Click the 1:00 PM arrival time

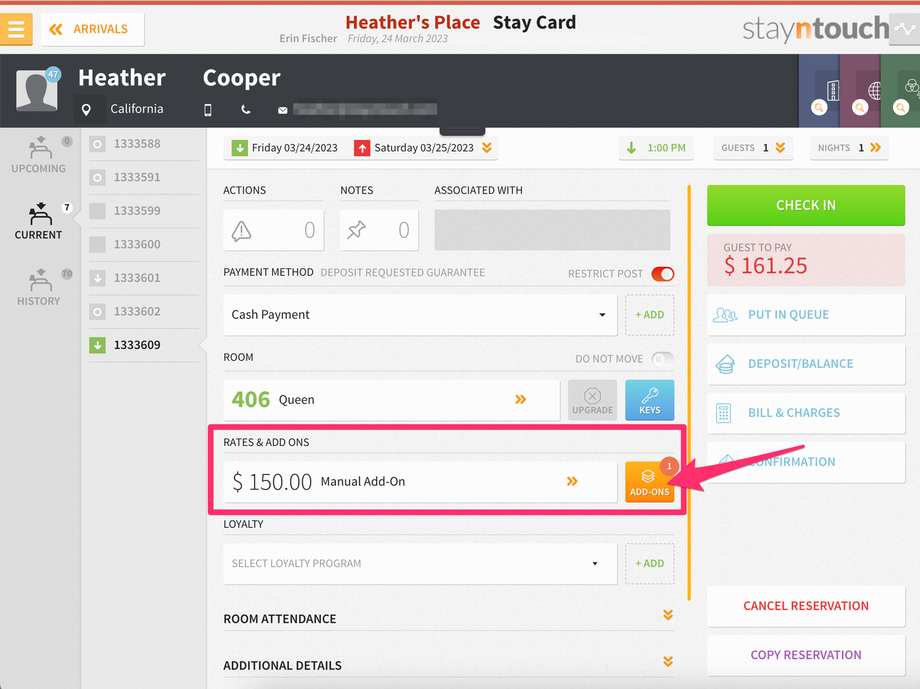click(x=657, y=148)
